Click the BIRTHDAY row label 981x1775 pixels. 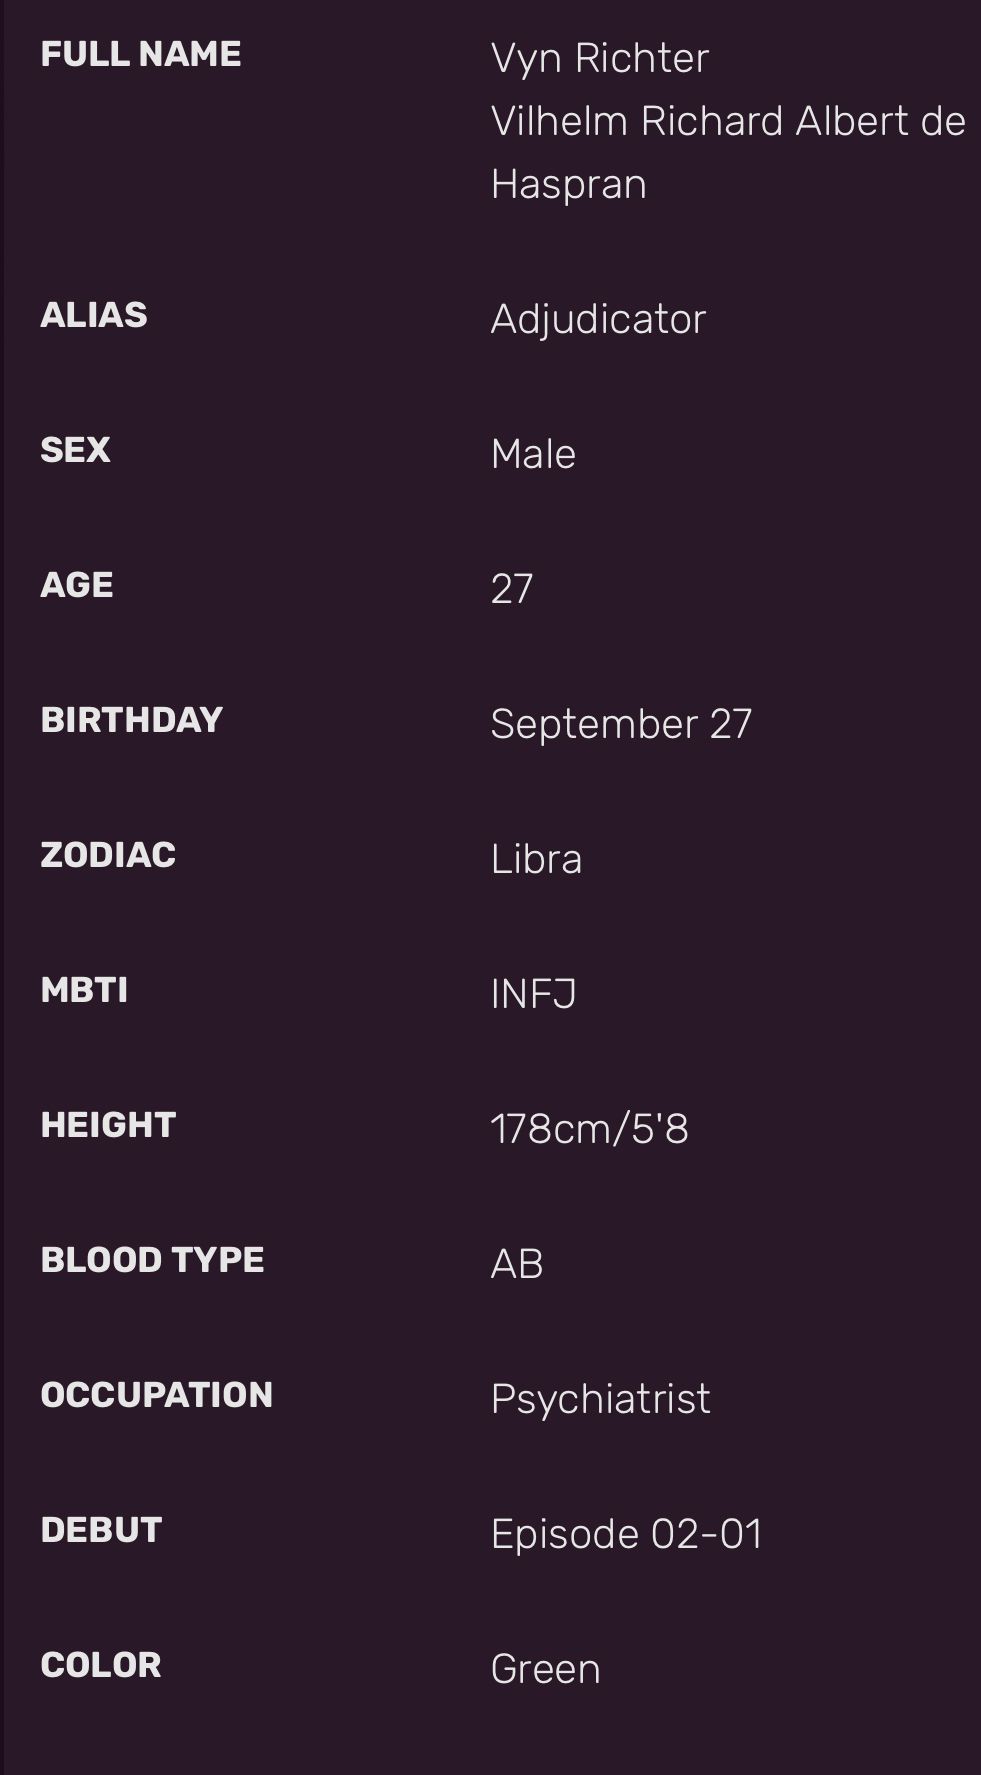pos(132,720)
